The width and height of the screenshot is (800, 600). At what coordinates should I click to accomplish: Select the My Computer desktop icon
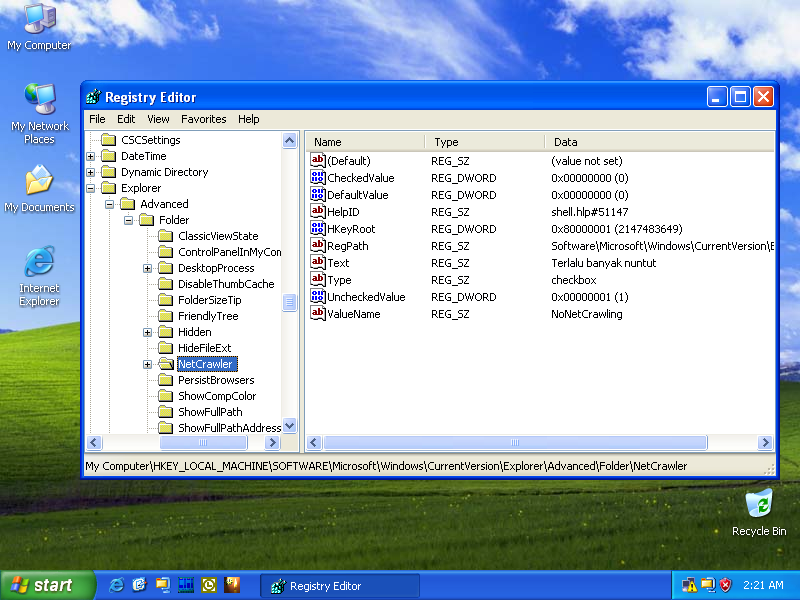[x=39, y=27]
